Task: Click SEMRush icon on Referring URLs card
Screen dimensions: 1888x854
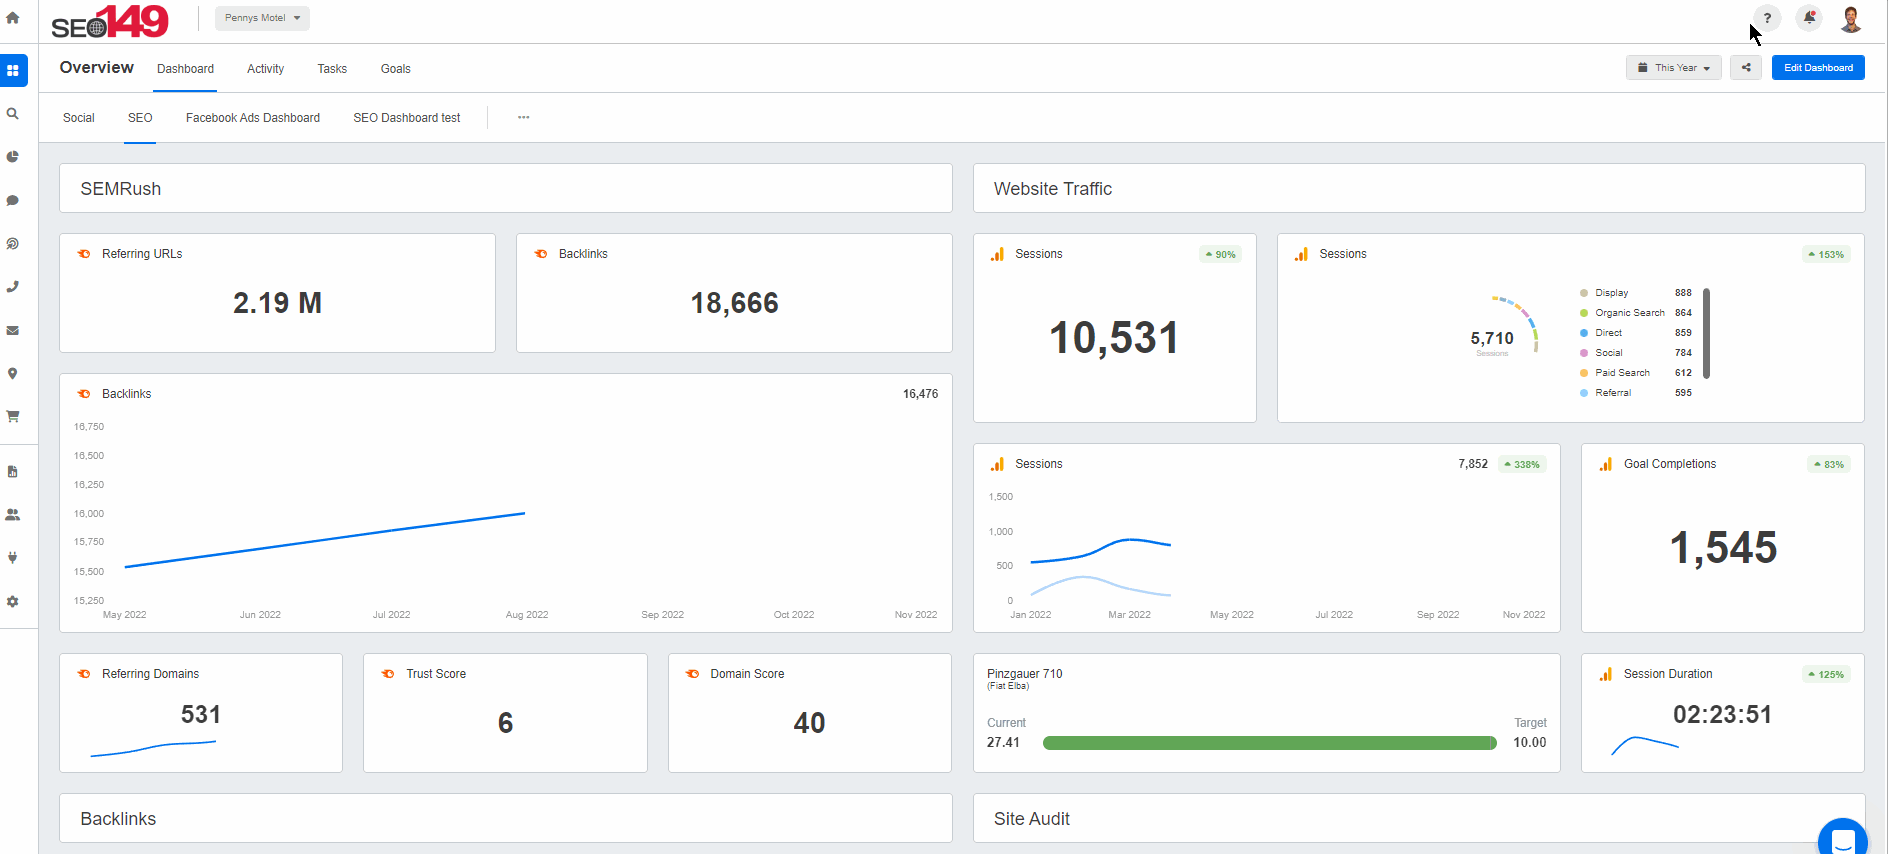Action: coord(84,254)
